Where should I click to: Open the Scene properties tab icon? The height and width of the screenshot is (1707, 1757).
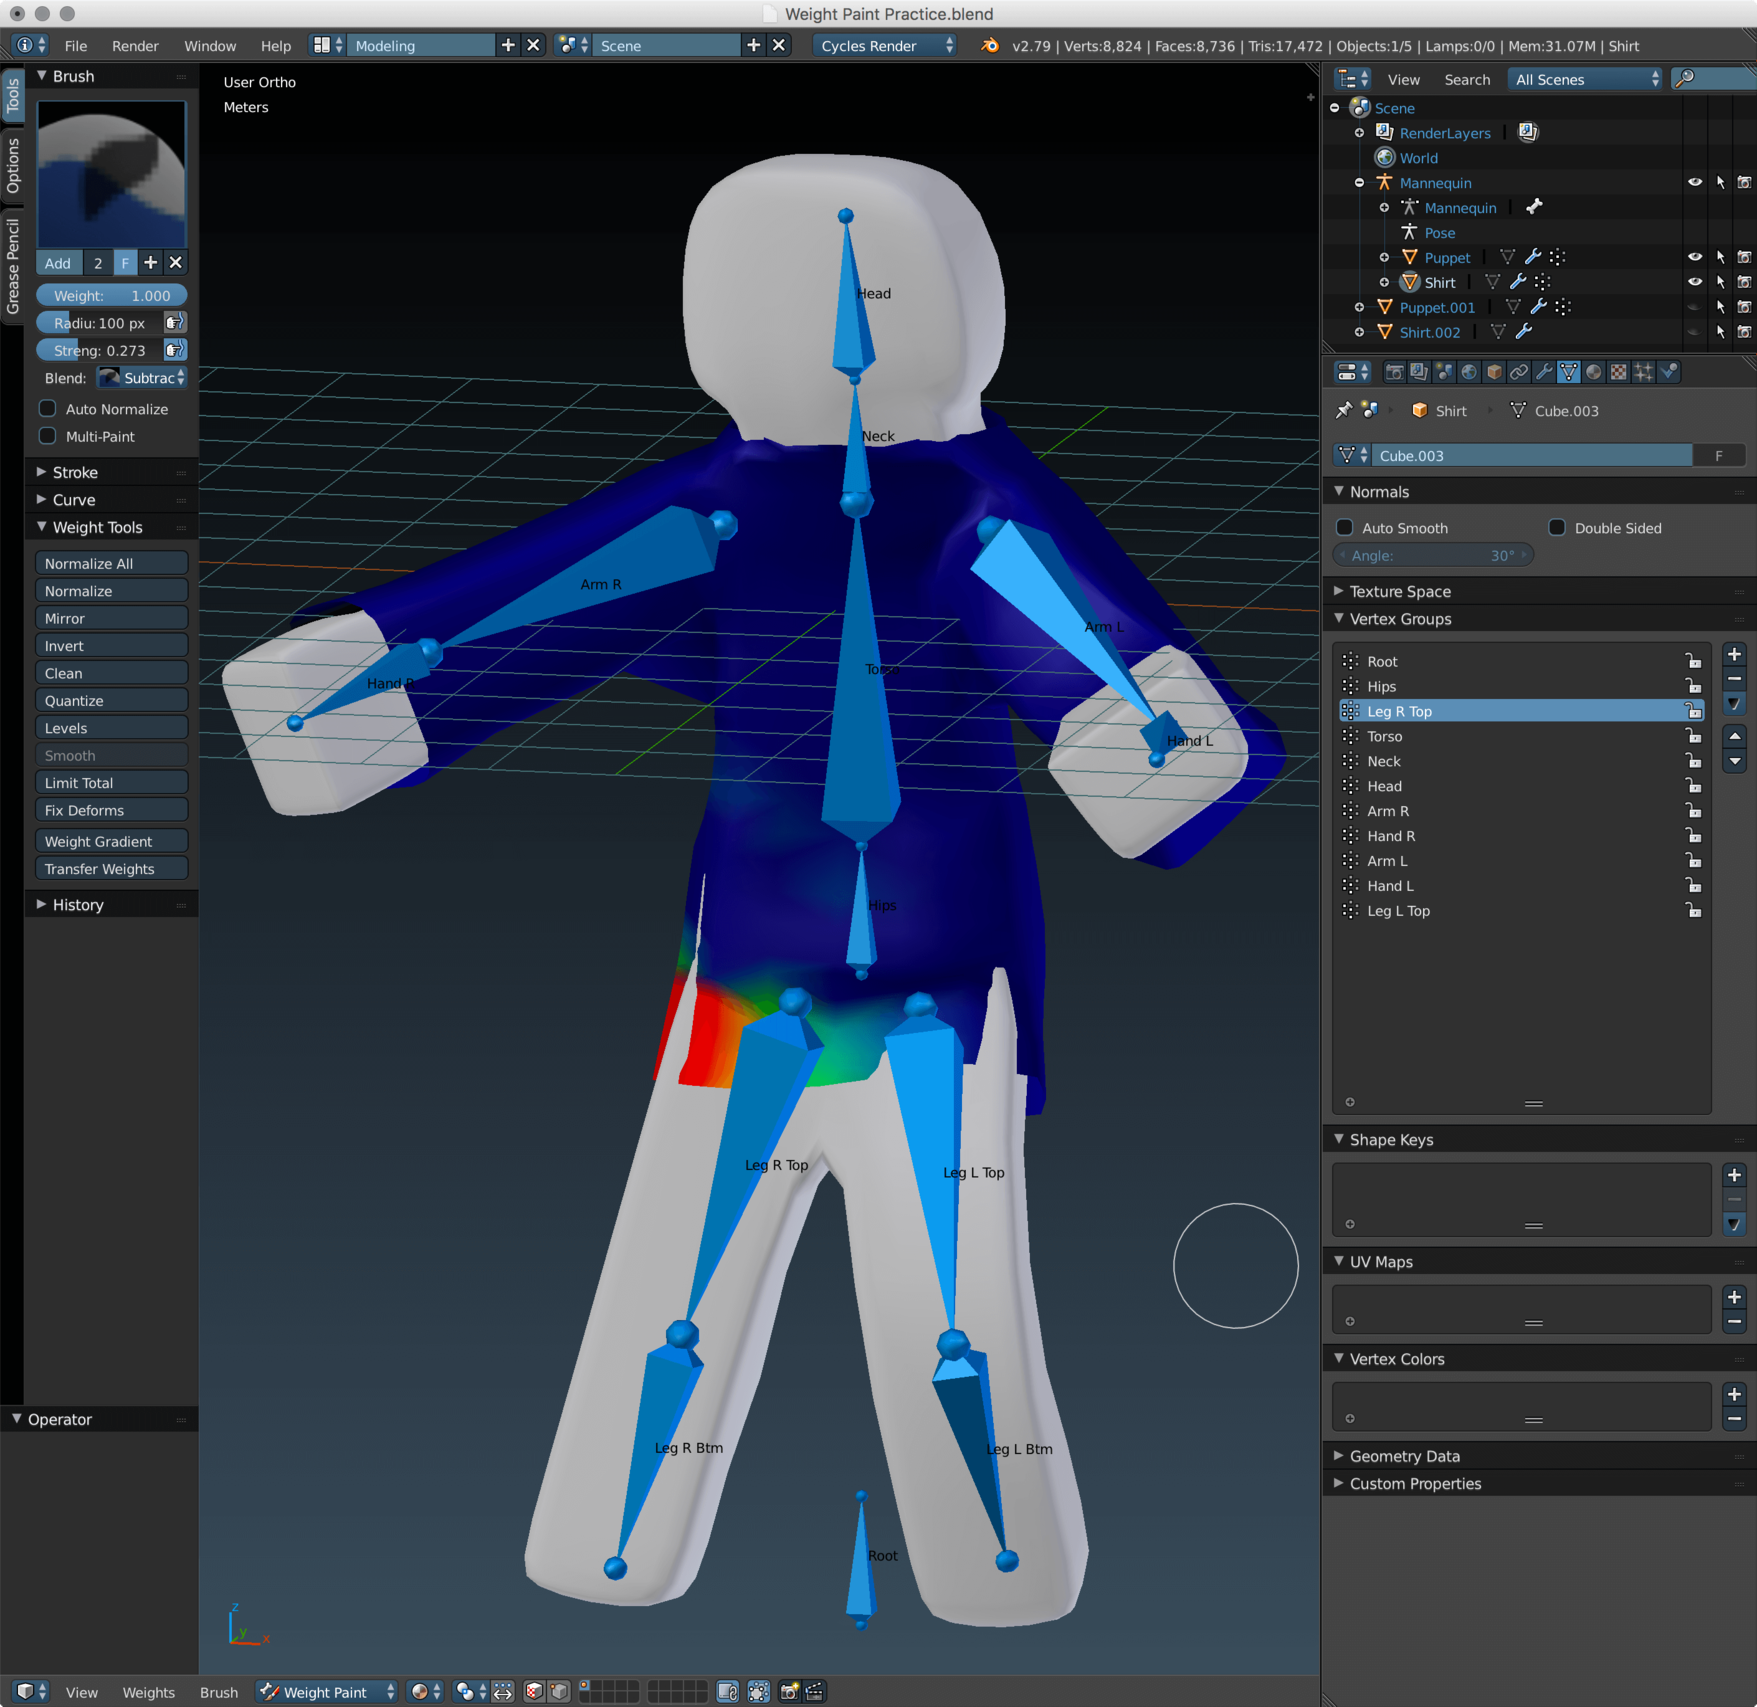(x=1444, y=372)
